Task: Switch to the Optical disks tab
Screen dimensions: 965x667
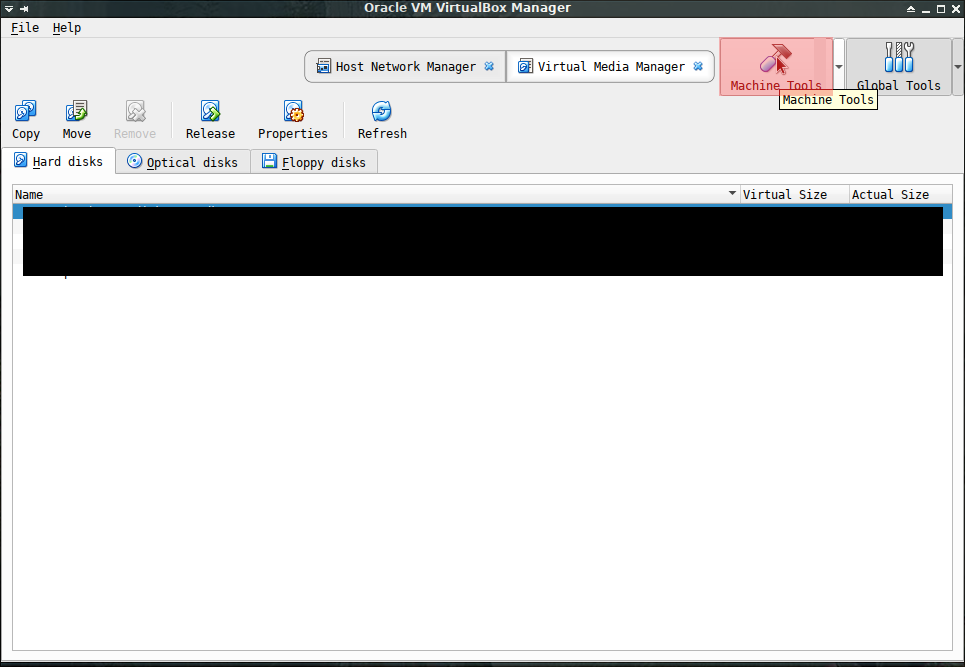Action: [x=183, y=162]
